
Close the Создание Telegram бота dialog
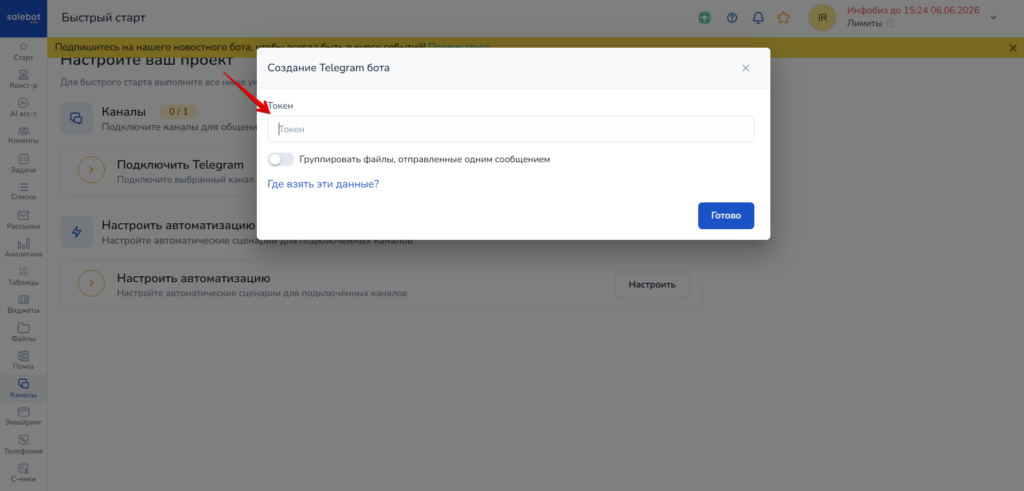pyautogui.click(x=746, y=68)
